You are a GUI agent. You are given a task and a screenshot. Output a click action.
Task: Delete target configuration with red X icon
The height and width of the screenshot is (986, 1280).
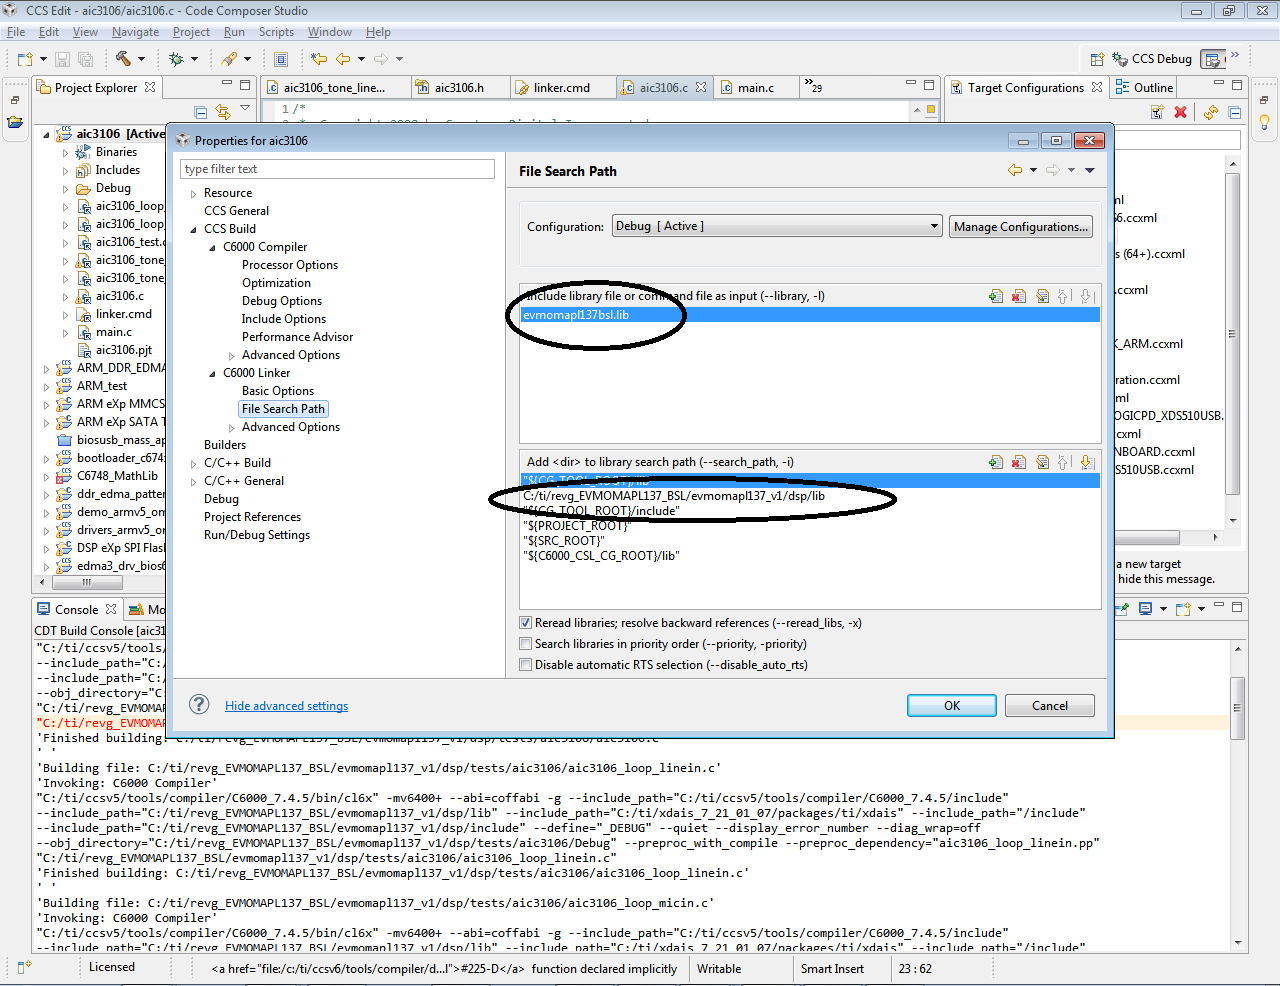[1180, 112]
